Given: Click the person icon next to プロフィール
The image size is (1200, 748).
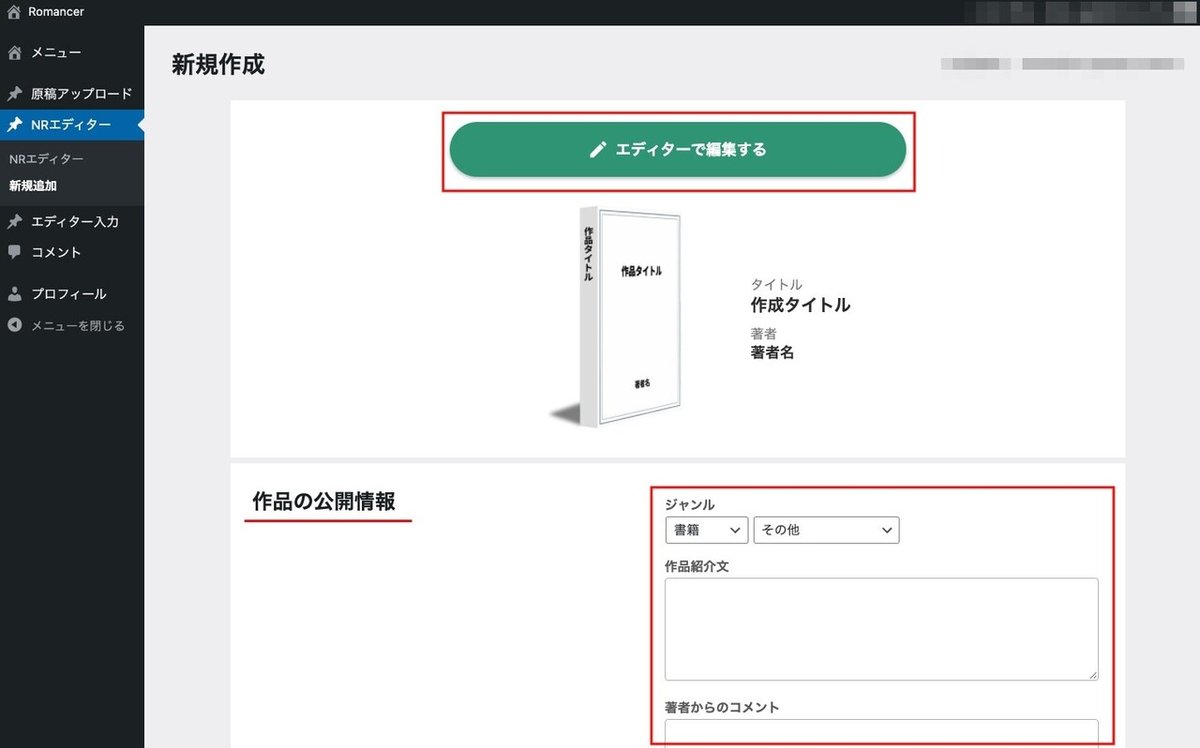Looking at the screenshot, I should (14, 293).
